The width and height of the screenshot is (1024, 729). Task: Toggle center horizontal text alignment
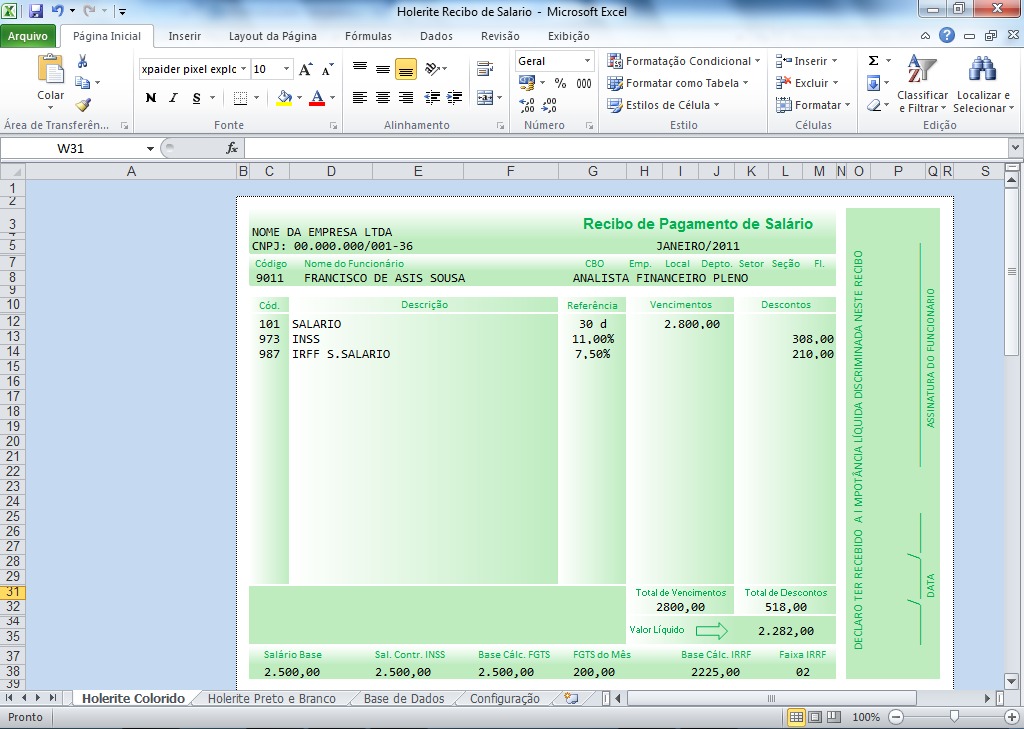(x=383, y=98)
